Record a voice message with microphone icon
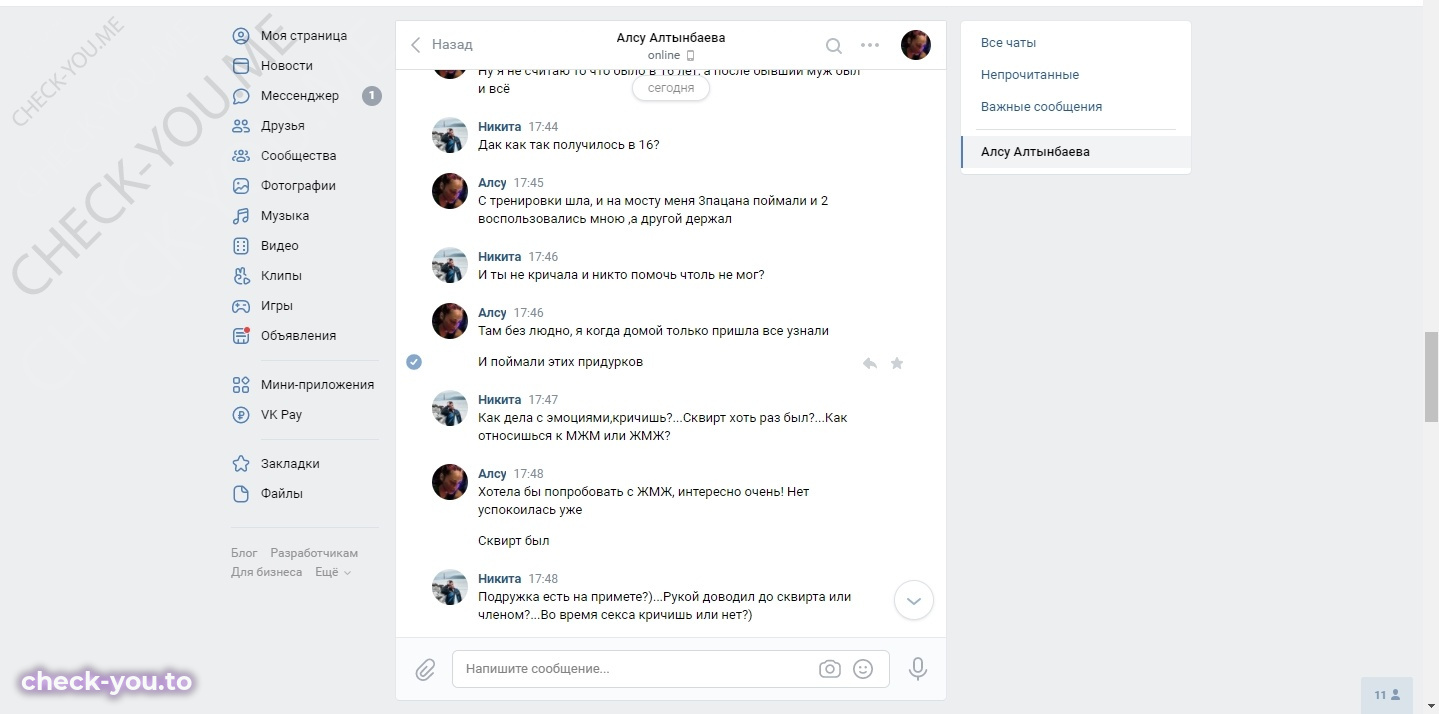 coord(918,669)
